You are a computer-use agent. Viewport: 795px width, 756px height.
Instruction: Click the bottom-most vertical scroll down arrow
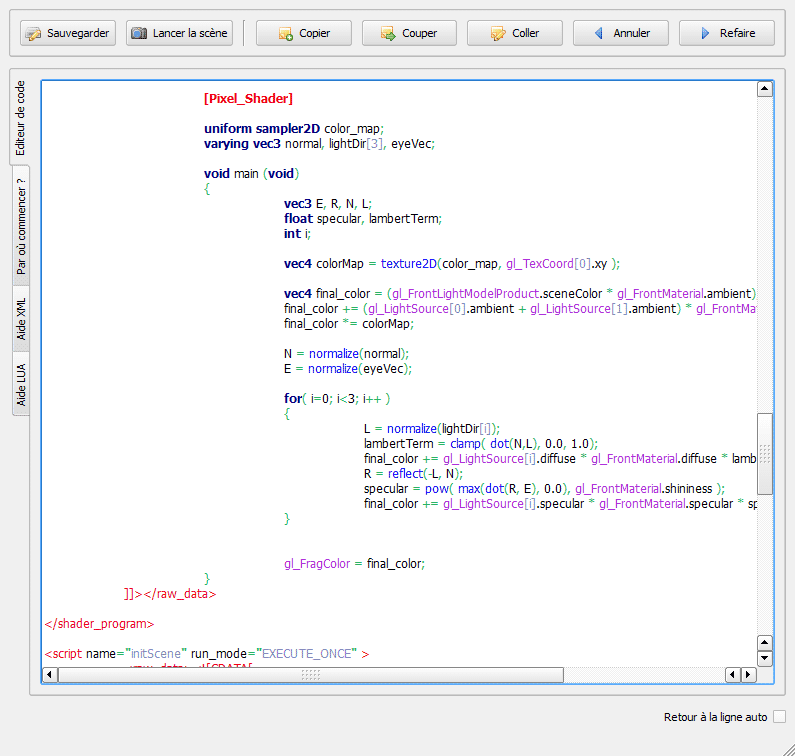coord(765,659)
